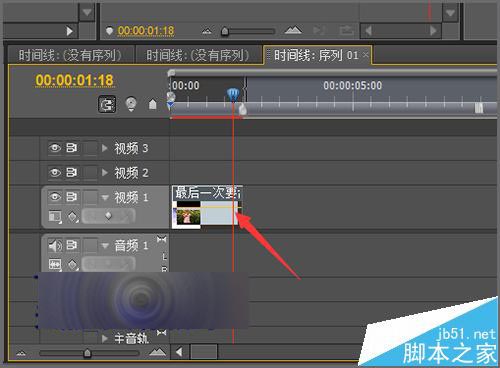Expand the 视频 2 track triangle
Image resolution: width=500 pixels, height=368 pixels.
[105, 172]
